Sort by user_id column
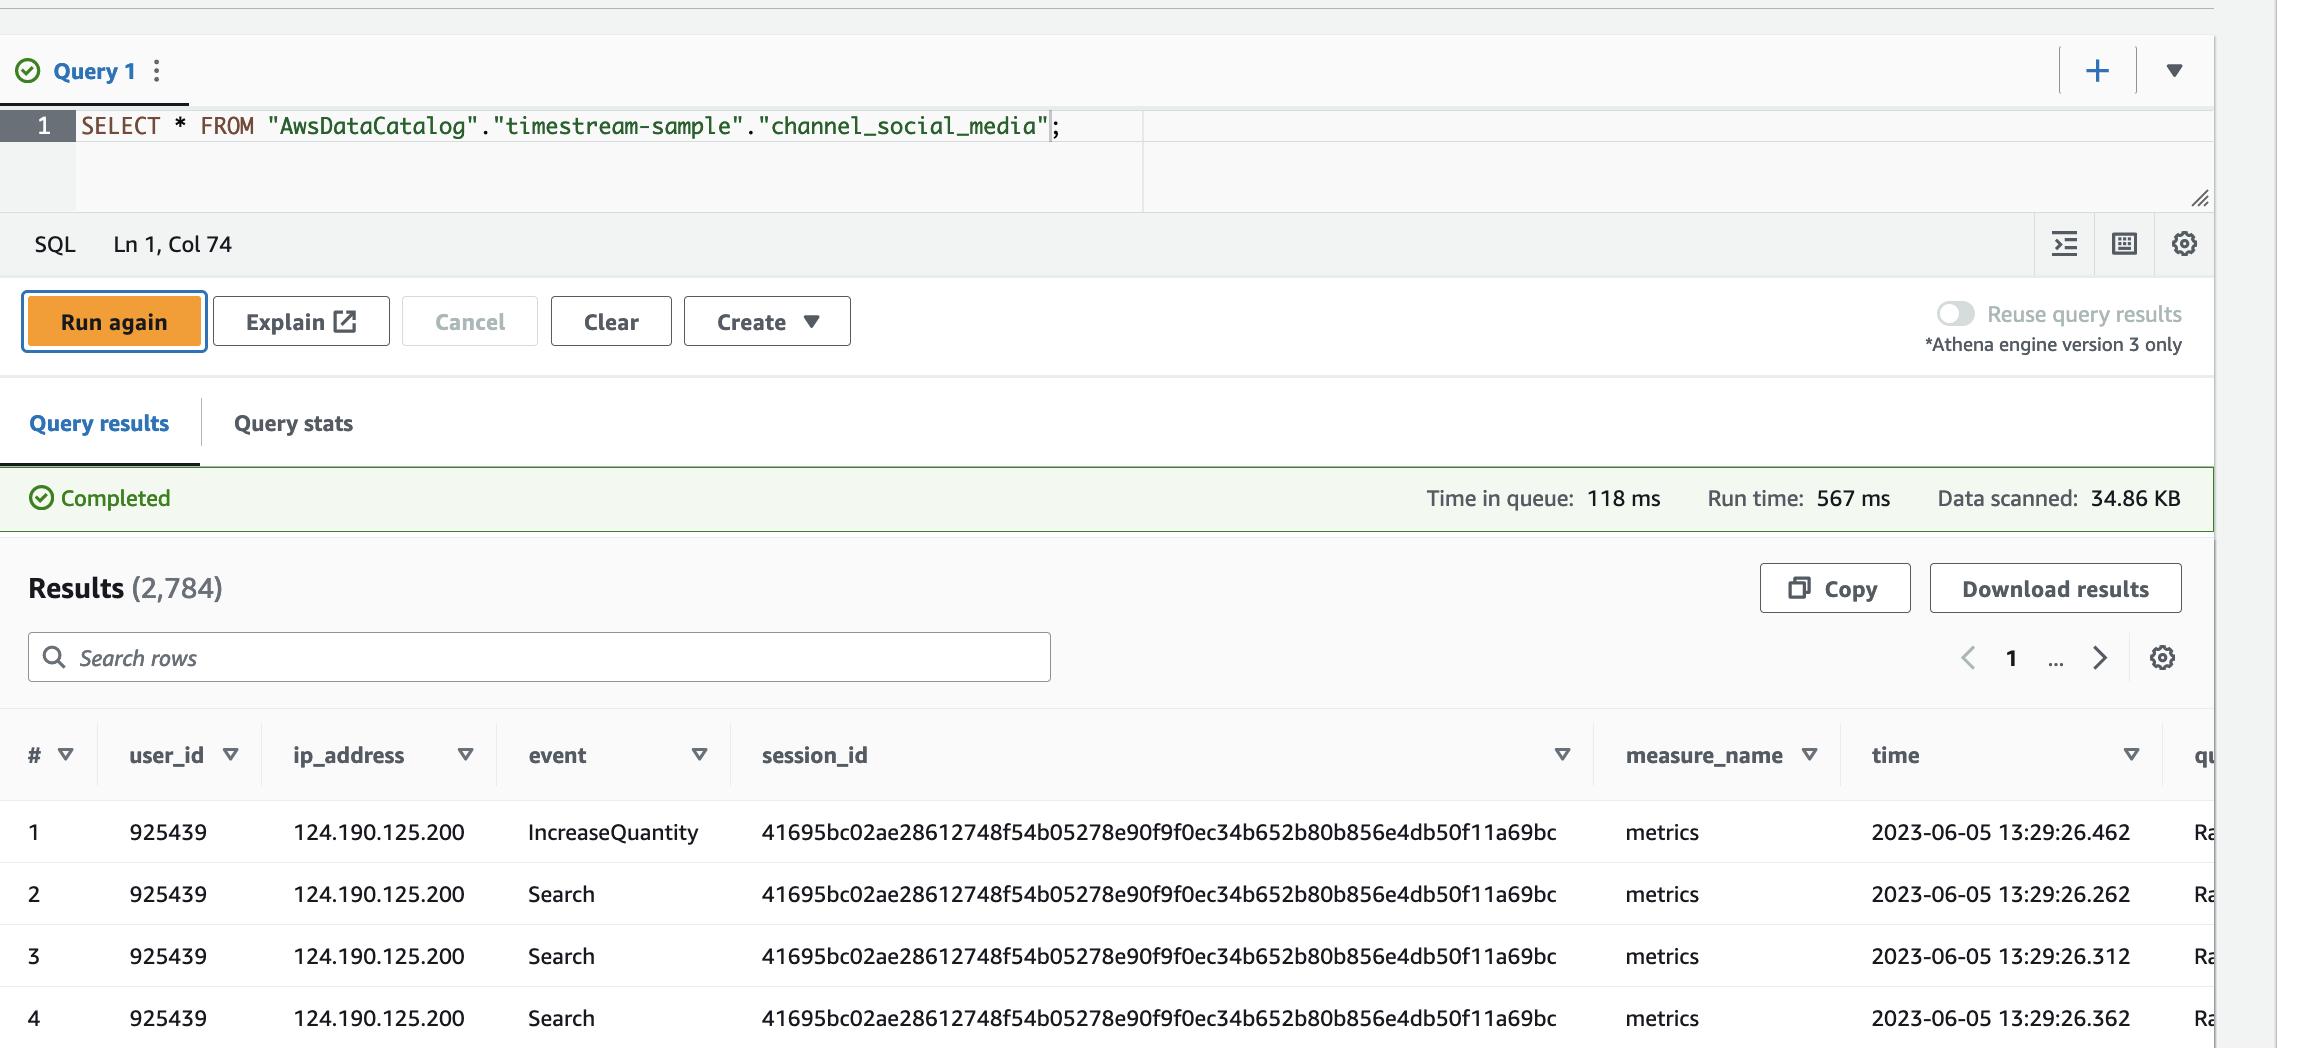 pyautogui.click(x=231, y=755)
